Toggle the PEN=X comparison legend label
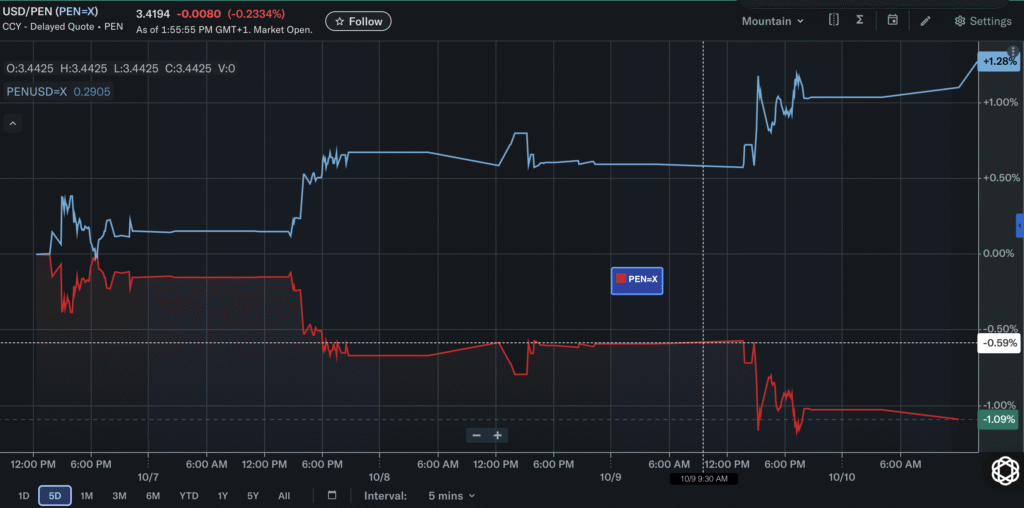 (x=643, y=279)
